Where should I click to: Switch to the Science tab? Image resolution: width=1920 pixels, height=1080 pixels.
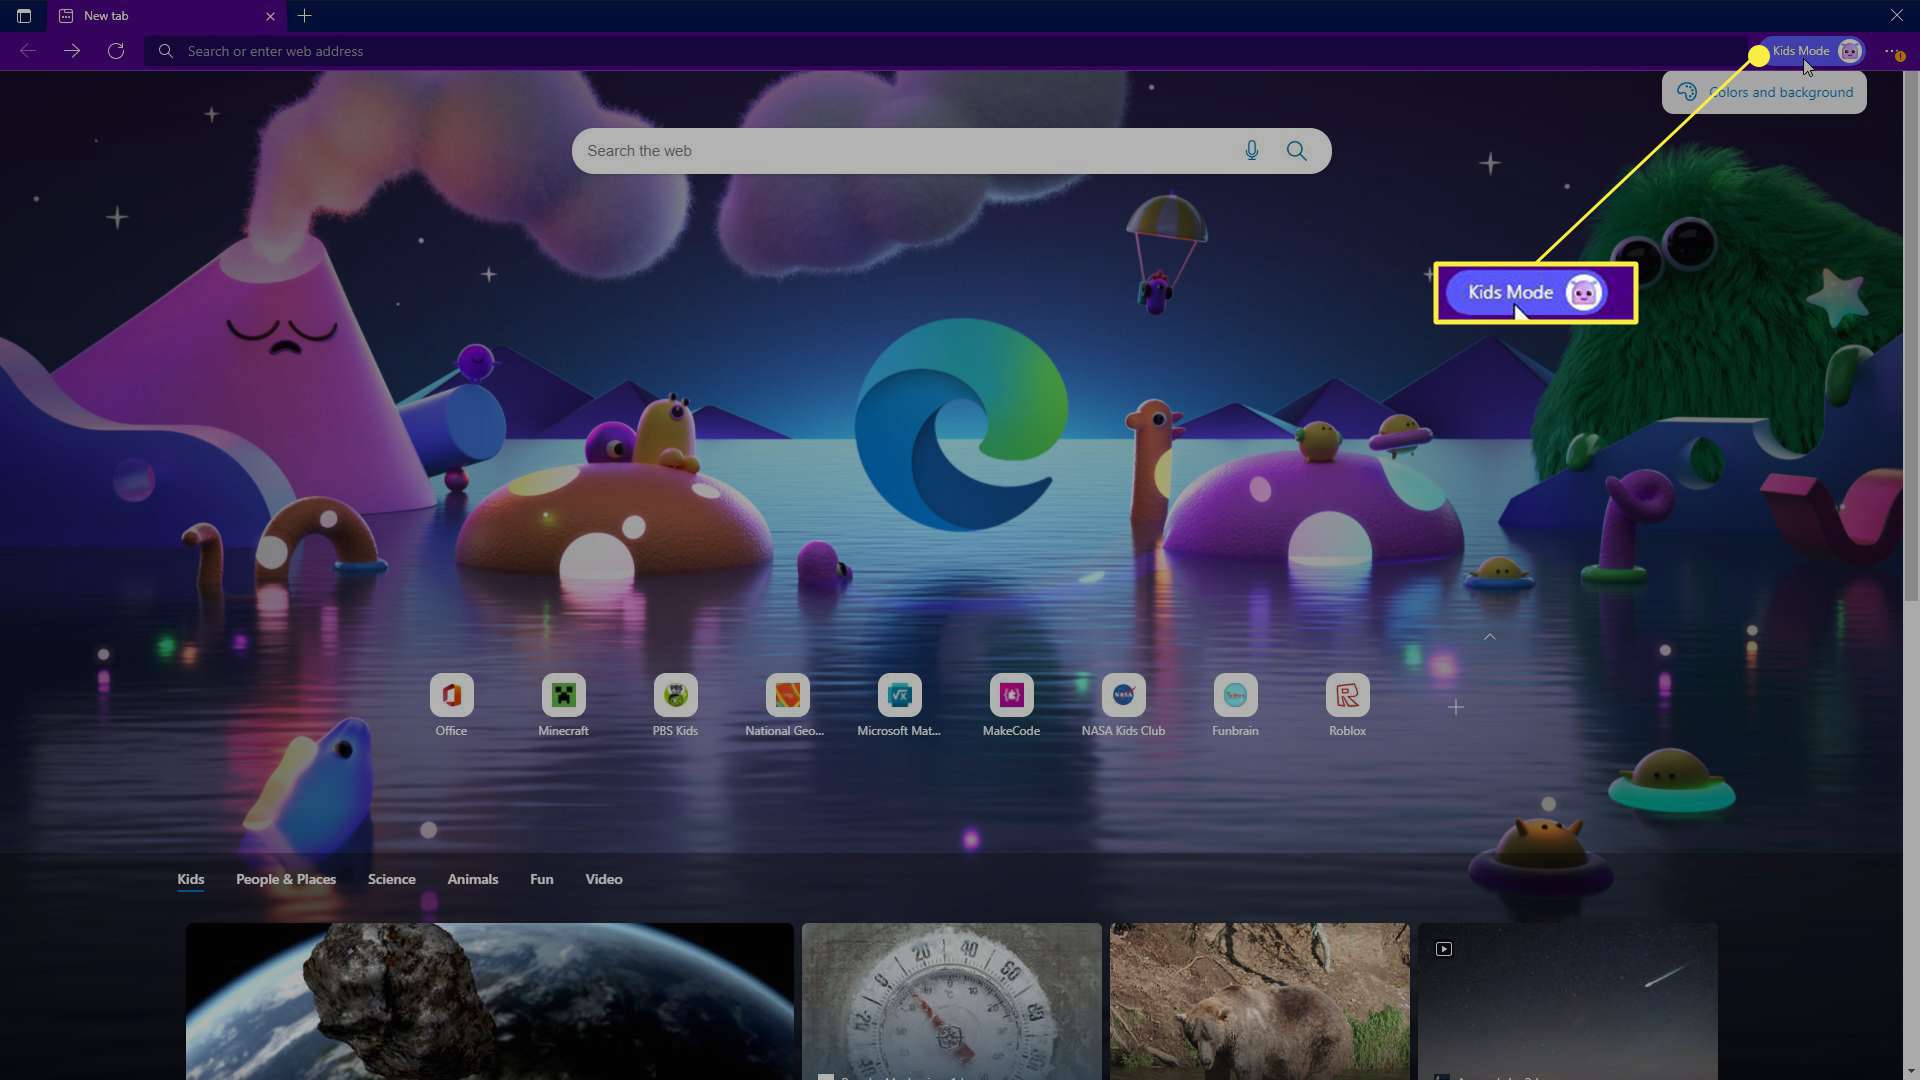click(392, 879)
